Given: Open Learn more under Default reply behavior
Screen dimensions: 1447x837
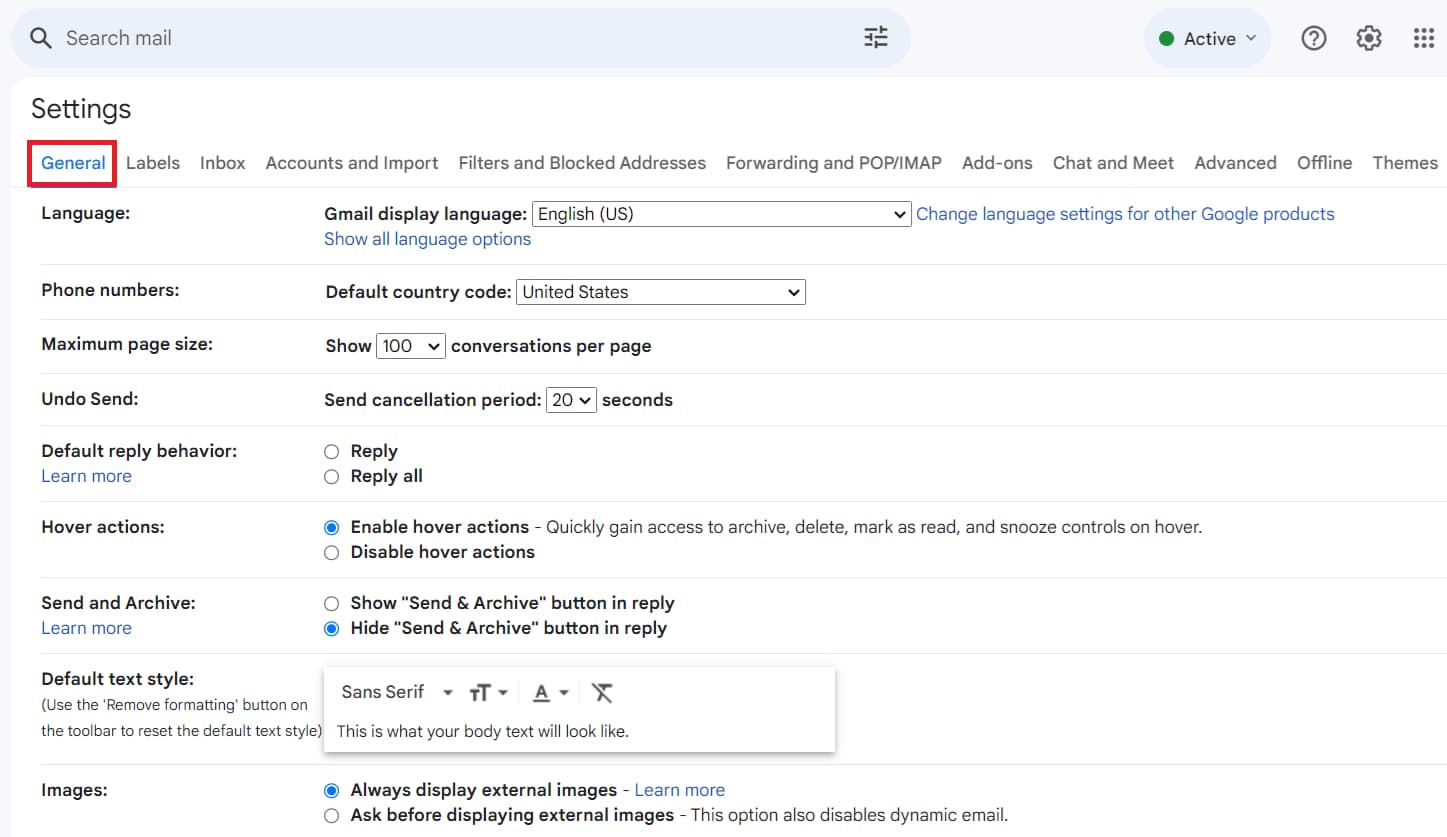Looking at the screenshot, I should point(86,476).
